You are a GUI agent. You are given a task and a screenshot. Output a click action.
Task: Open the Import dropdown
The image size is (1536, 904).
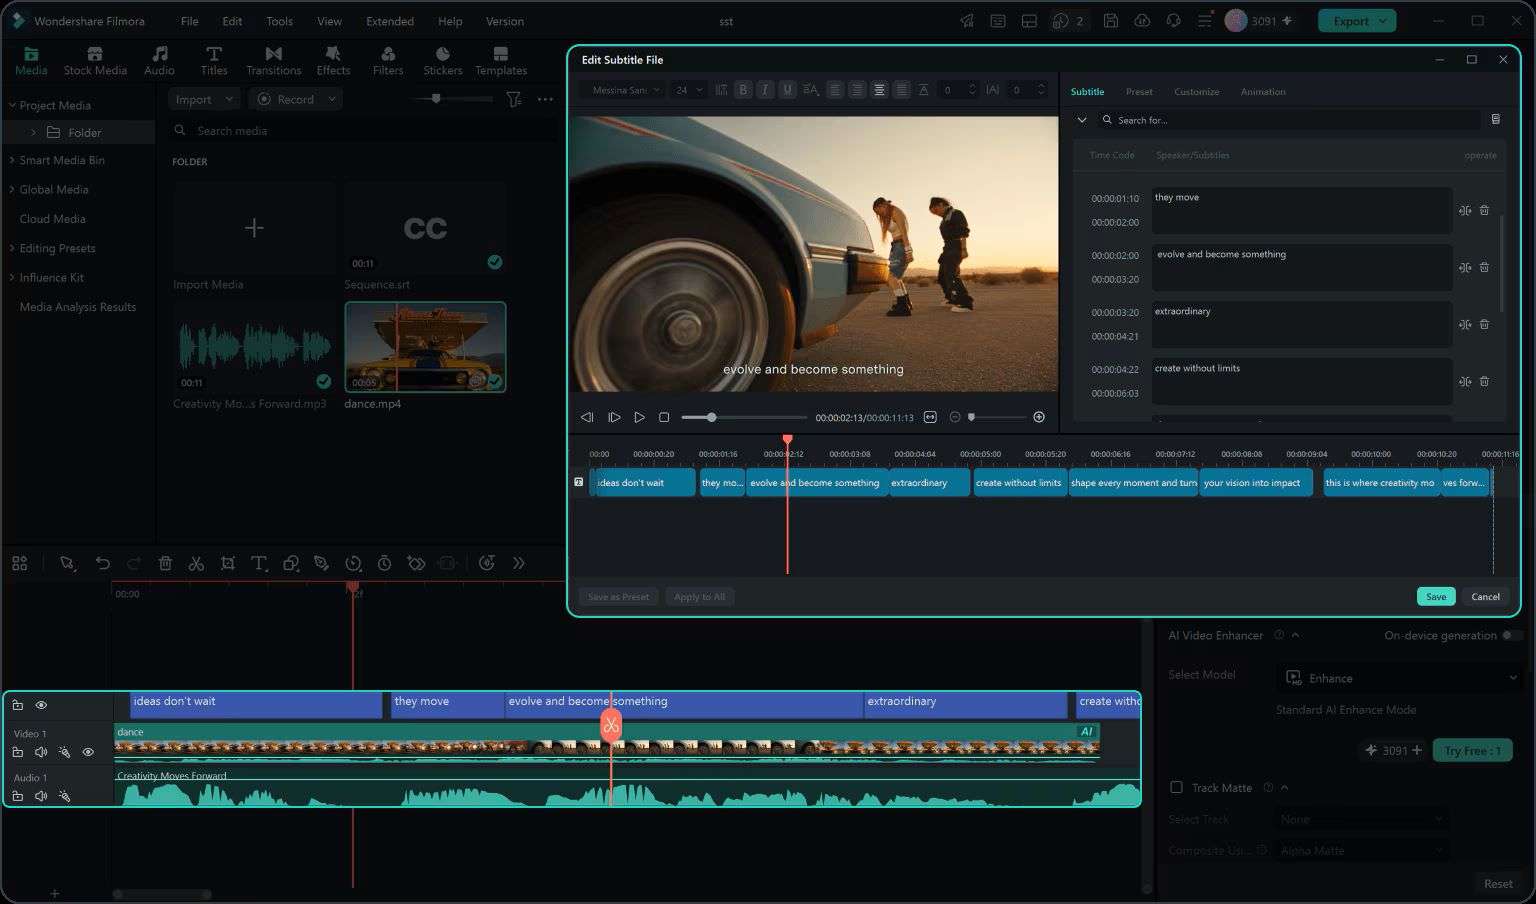tap(204, 99)
